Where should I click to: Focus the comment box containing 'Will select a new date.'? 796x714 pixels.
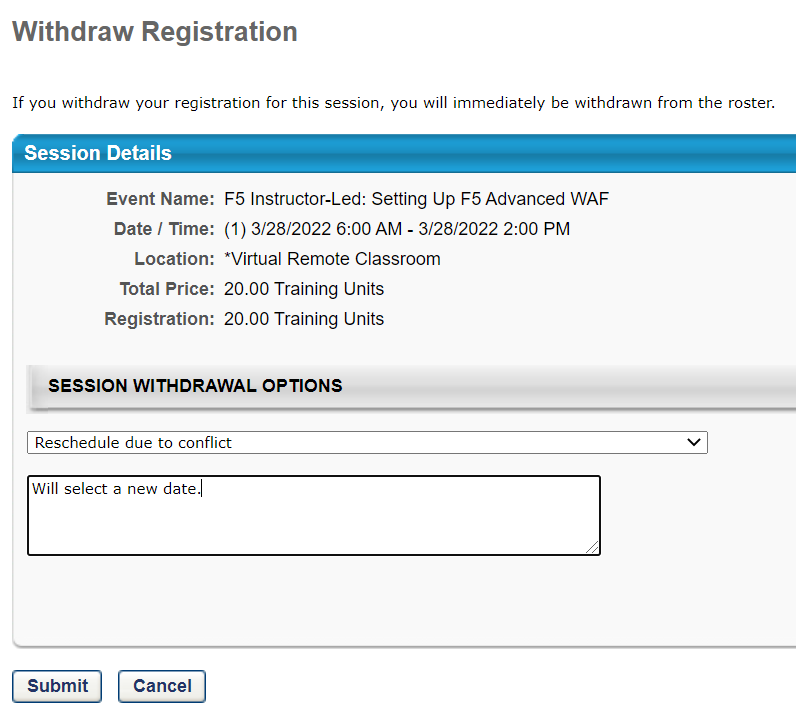coord(314,515)
